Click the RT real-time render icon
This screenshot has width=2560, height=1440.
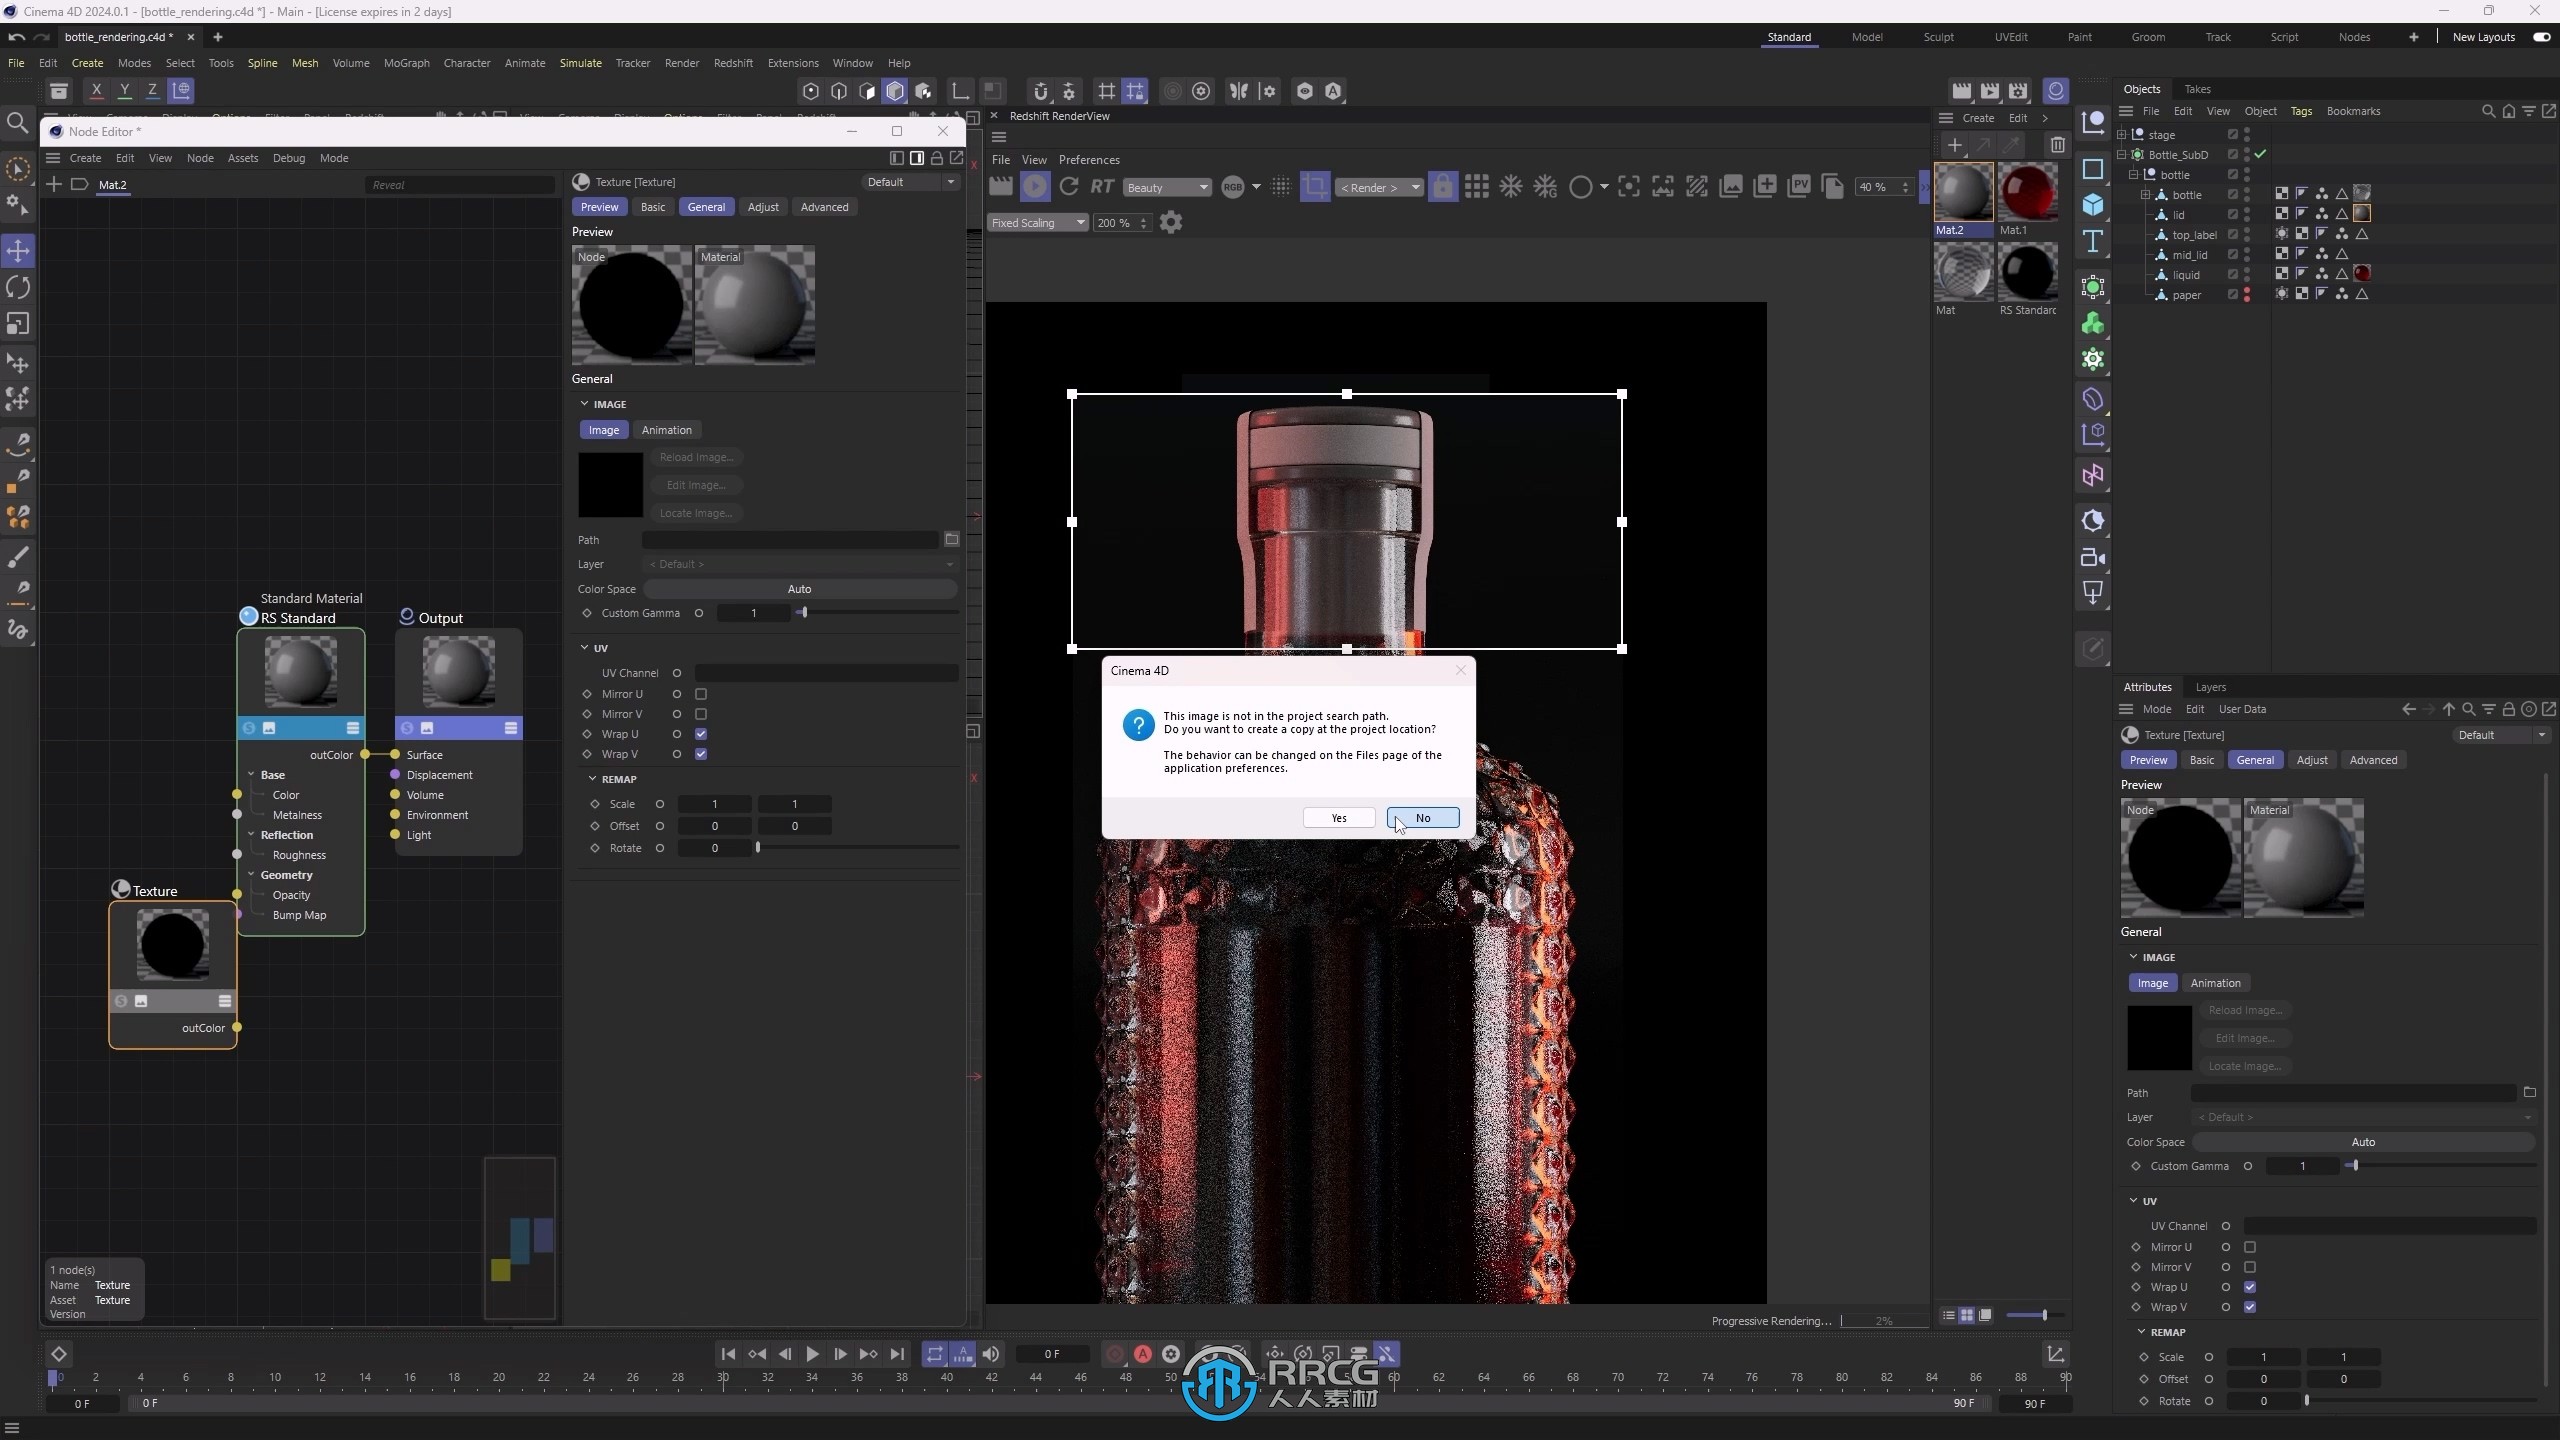[1102, 187]
